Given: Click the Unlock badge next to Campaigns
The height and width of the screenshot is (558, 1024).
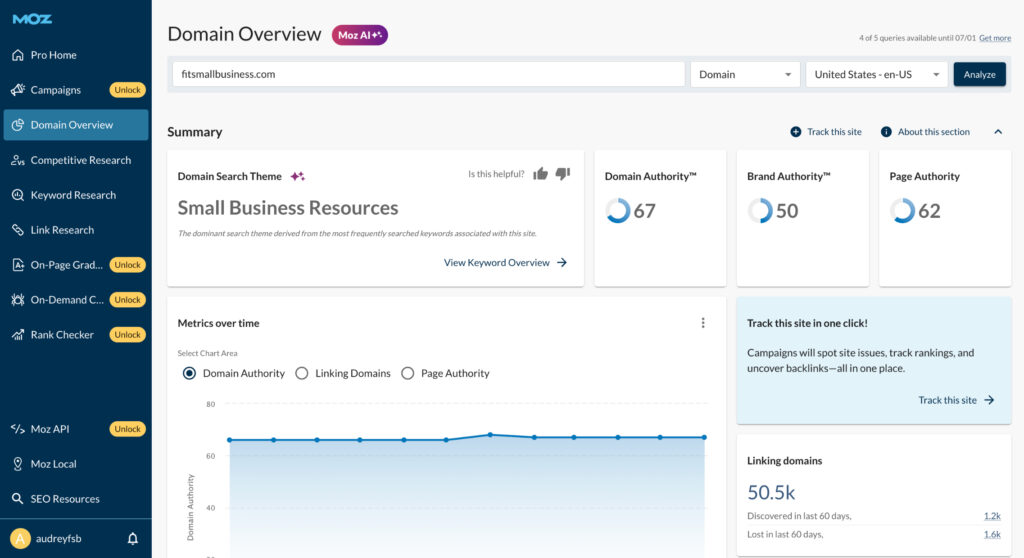Looking at the screenshot, I should [x=127, y=90].
